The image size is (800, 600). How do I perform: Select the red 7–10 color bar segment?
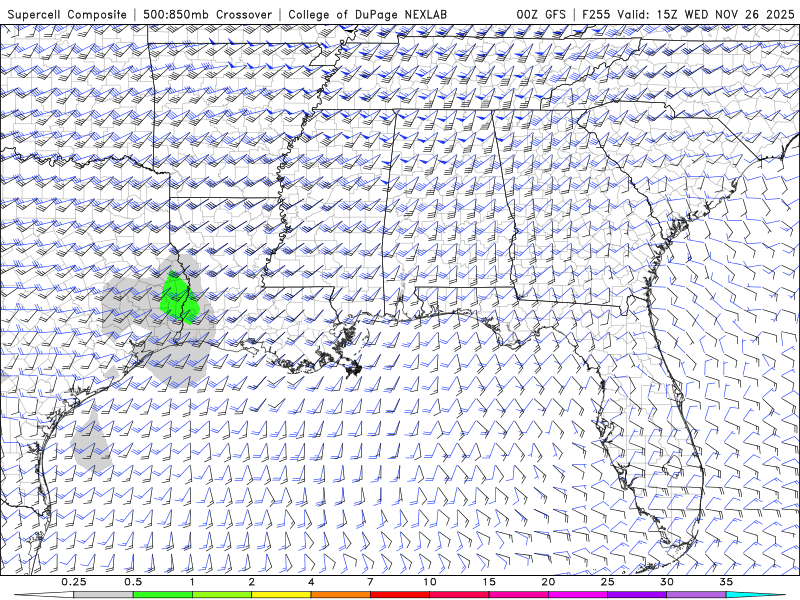point(399,595)
